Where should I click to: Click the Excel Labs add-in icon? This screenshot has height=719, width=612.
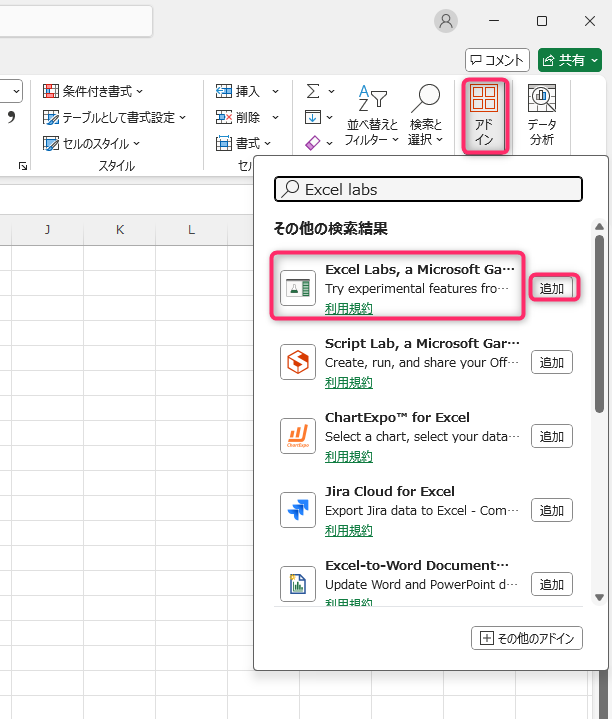297,288
